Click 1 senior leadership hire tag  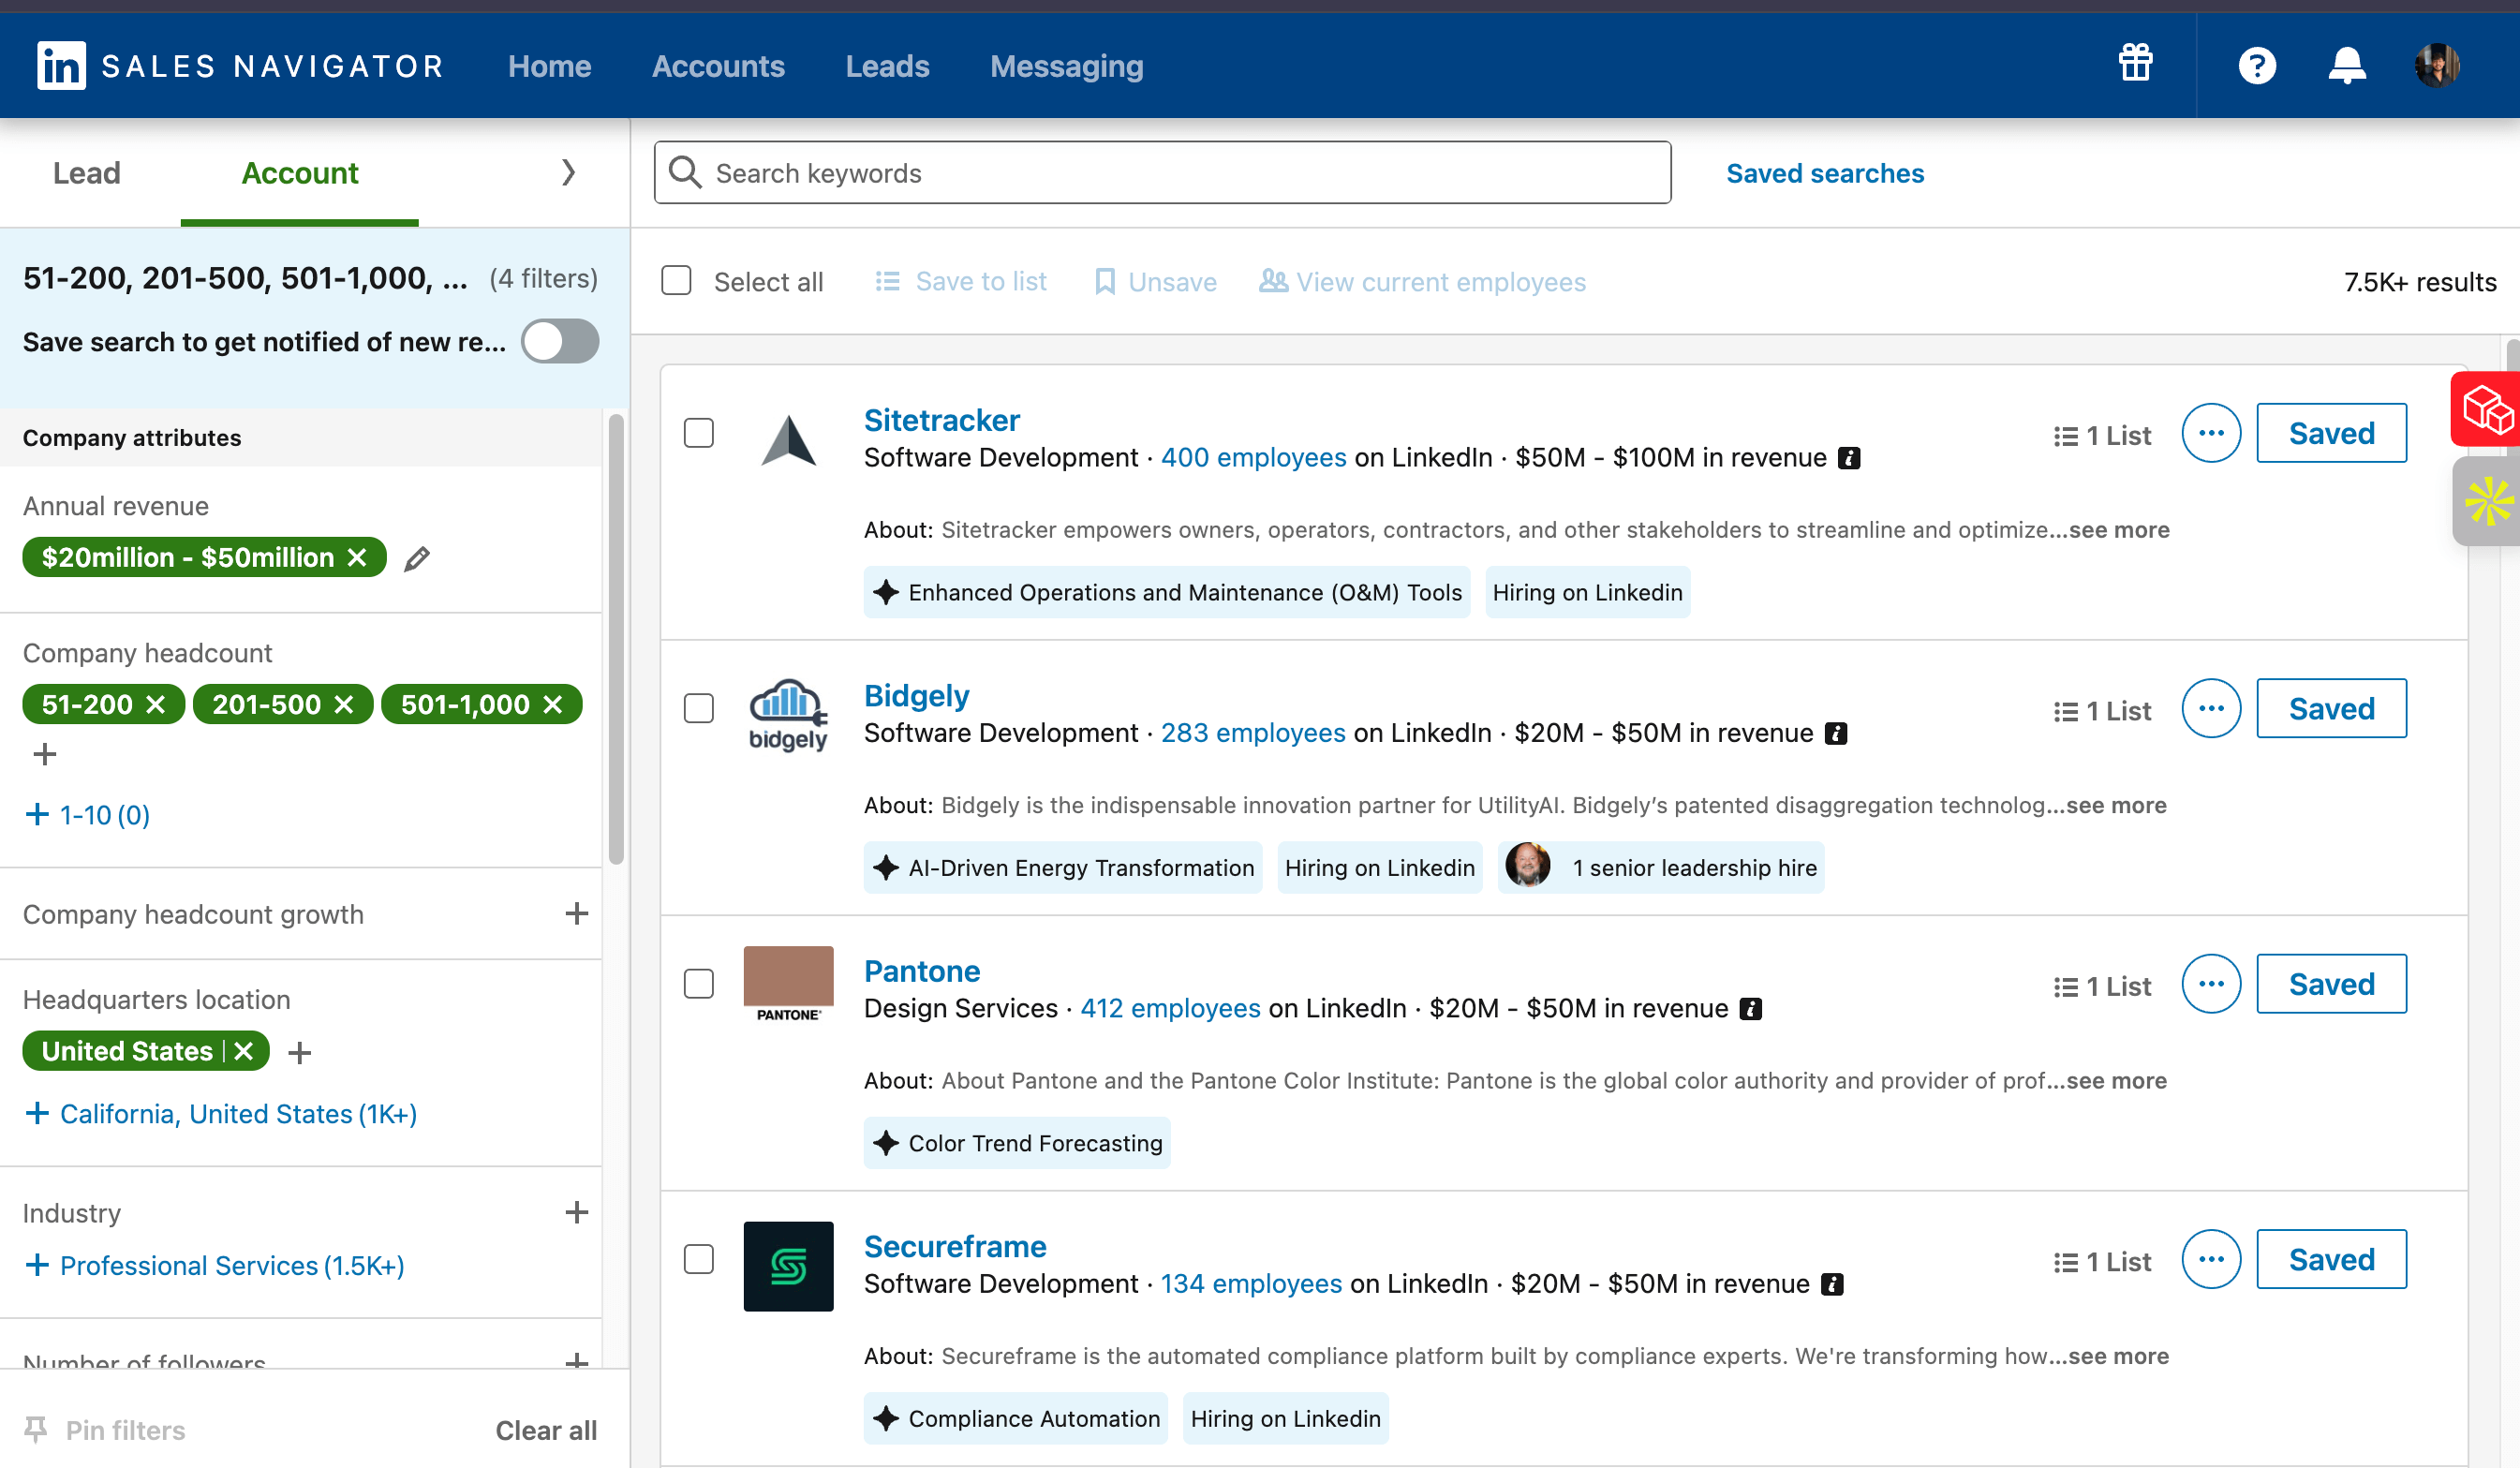tap(1661, 868)
